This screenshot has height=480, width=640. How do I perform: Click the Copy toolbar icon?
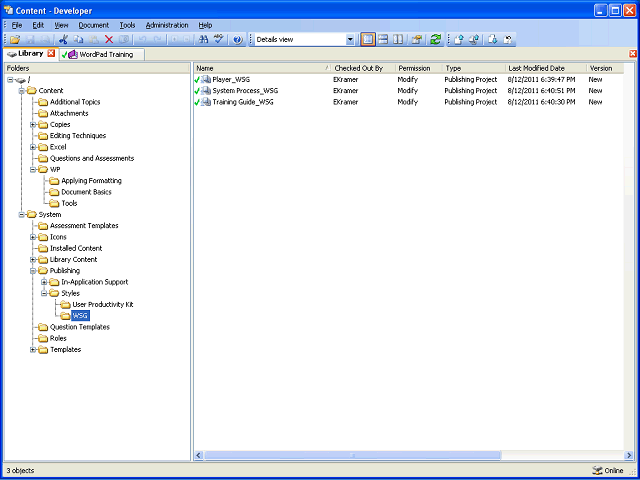(78, 40)
